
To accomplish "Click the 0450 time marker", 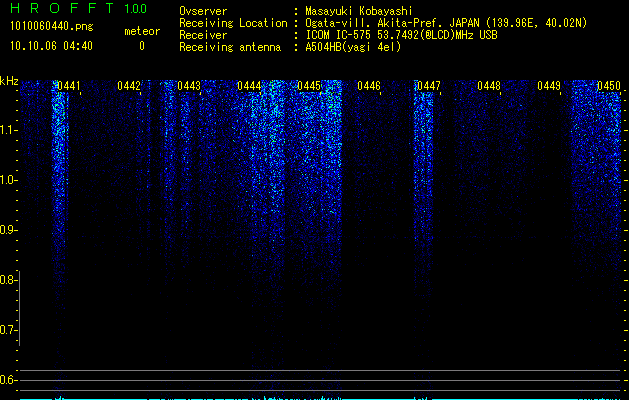I will pos(609,86).
